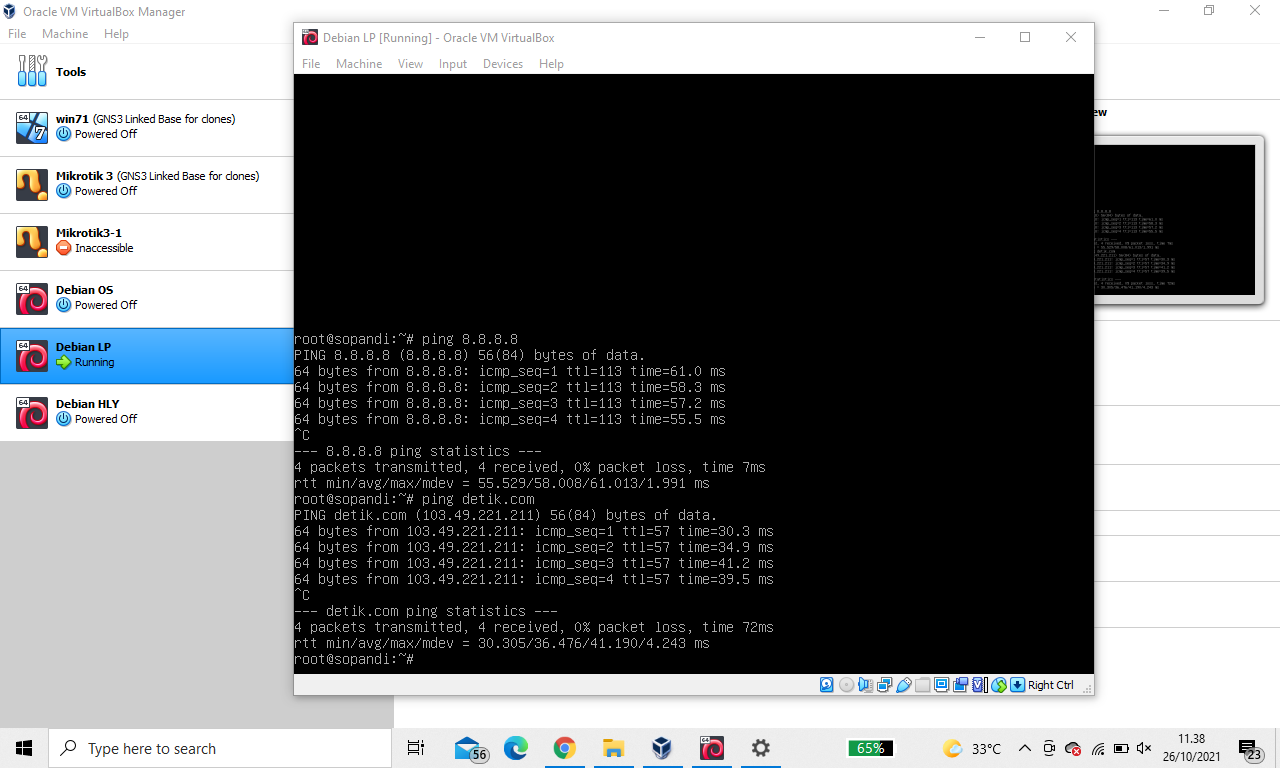Click the muted volume tray icon

tap(1145, 748)
